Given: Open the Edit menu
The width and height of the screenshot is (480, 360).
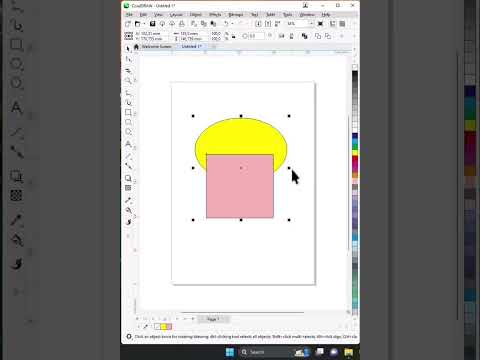Looking at the screenshot, I should coord(143,15).
